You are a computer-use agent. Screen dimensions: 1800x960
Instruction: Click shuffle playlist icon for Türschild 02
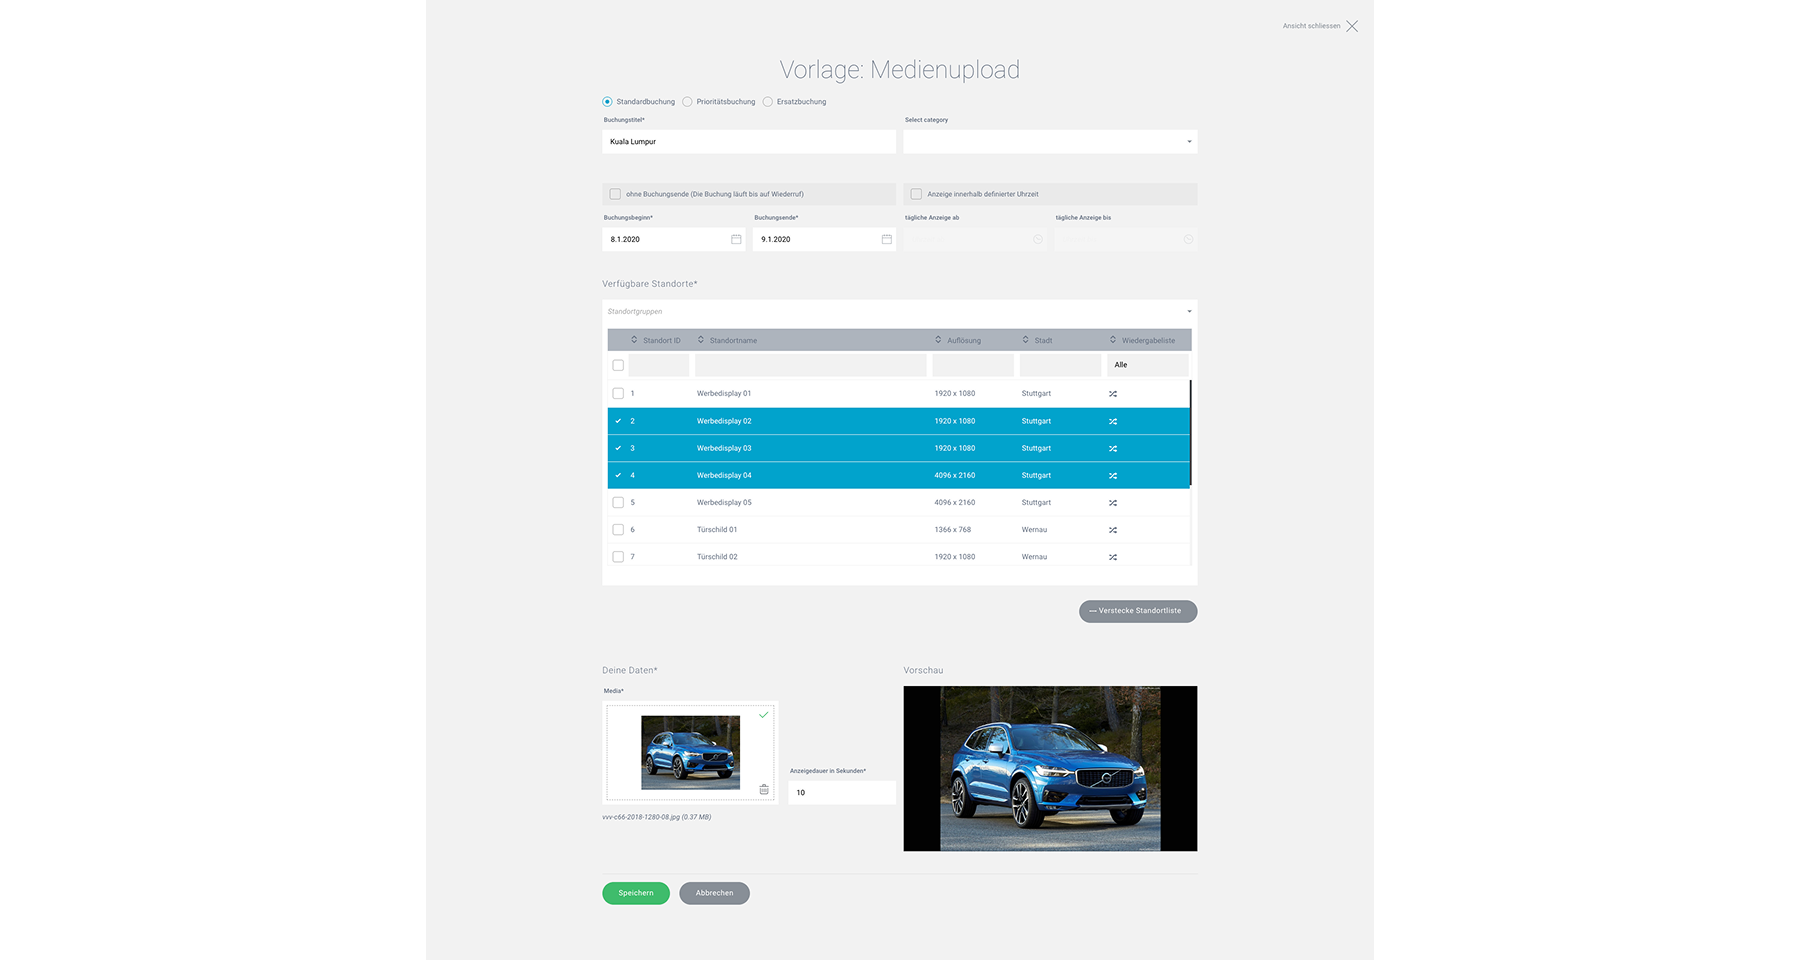tap(1113, 557)
